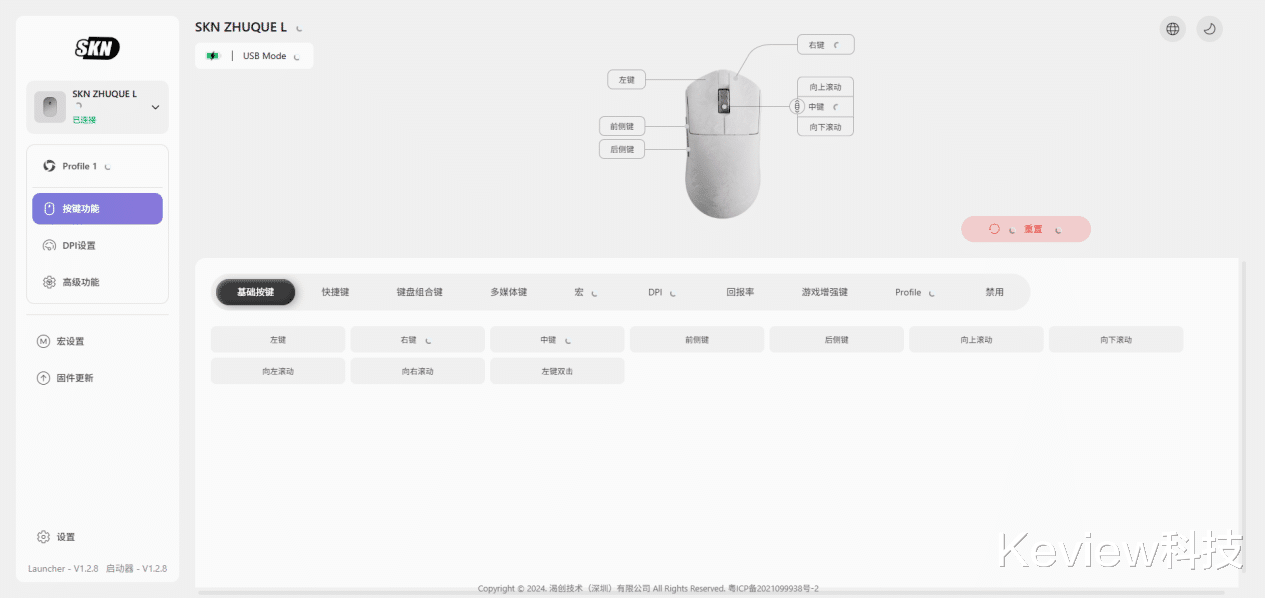The height and width of the screenshot is (598, 1265).
Task: Click the USB Mode battery icon
Action: [x=212, y=56]
